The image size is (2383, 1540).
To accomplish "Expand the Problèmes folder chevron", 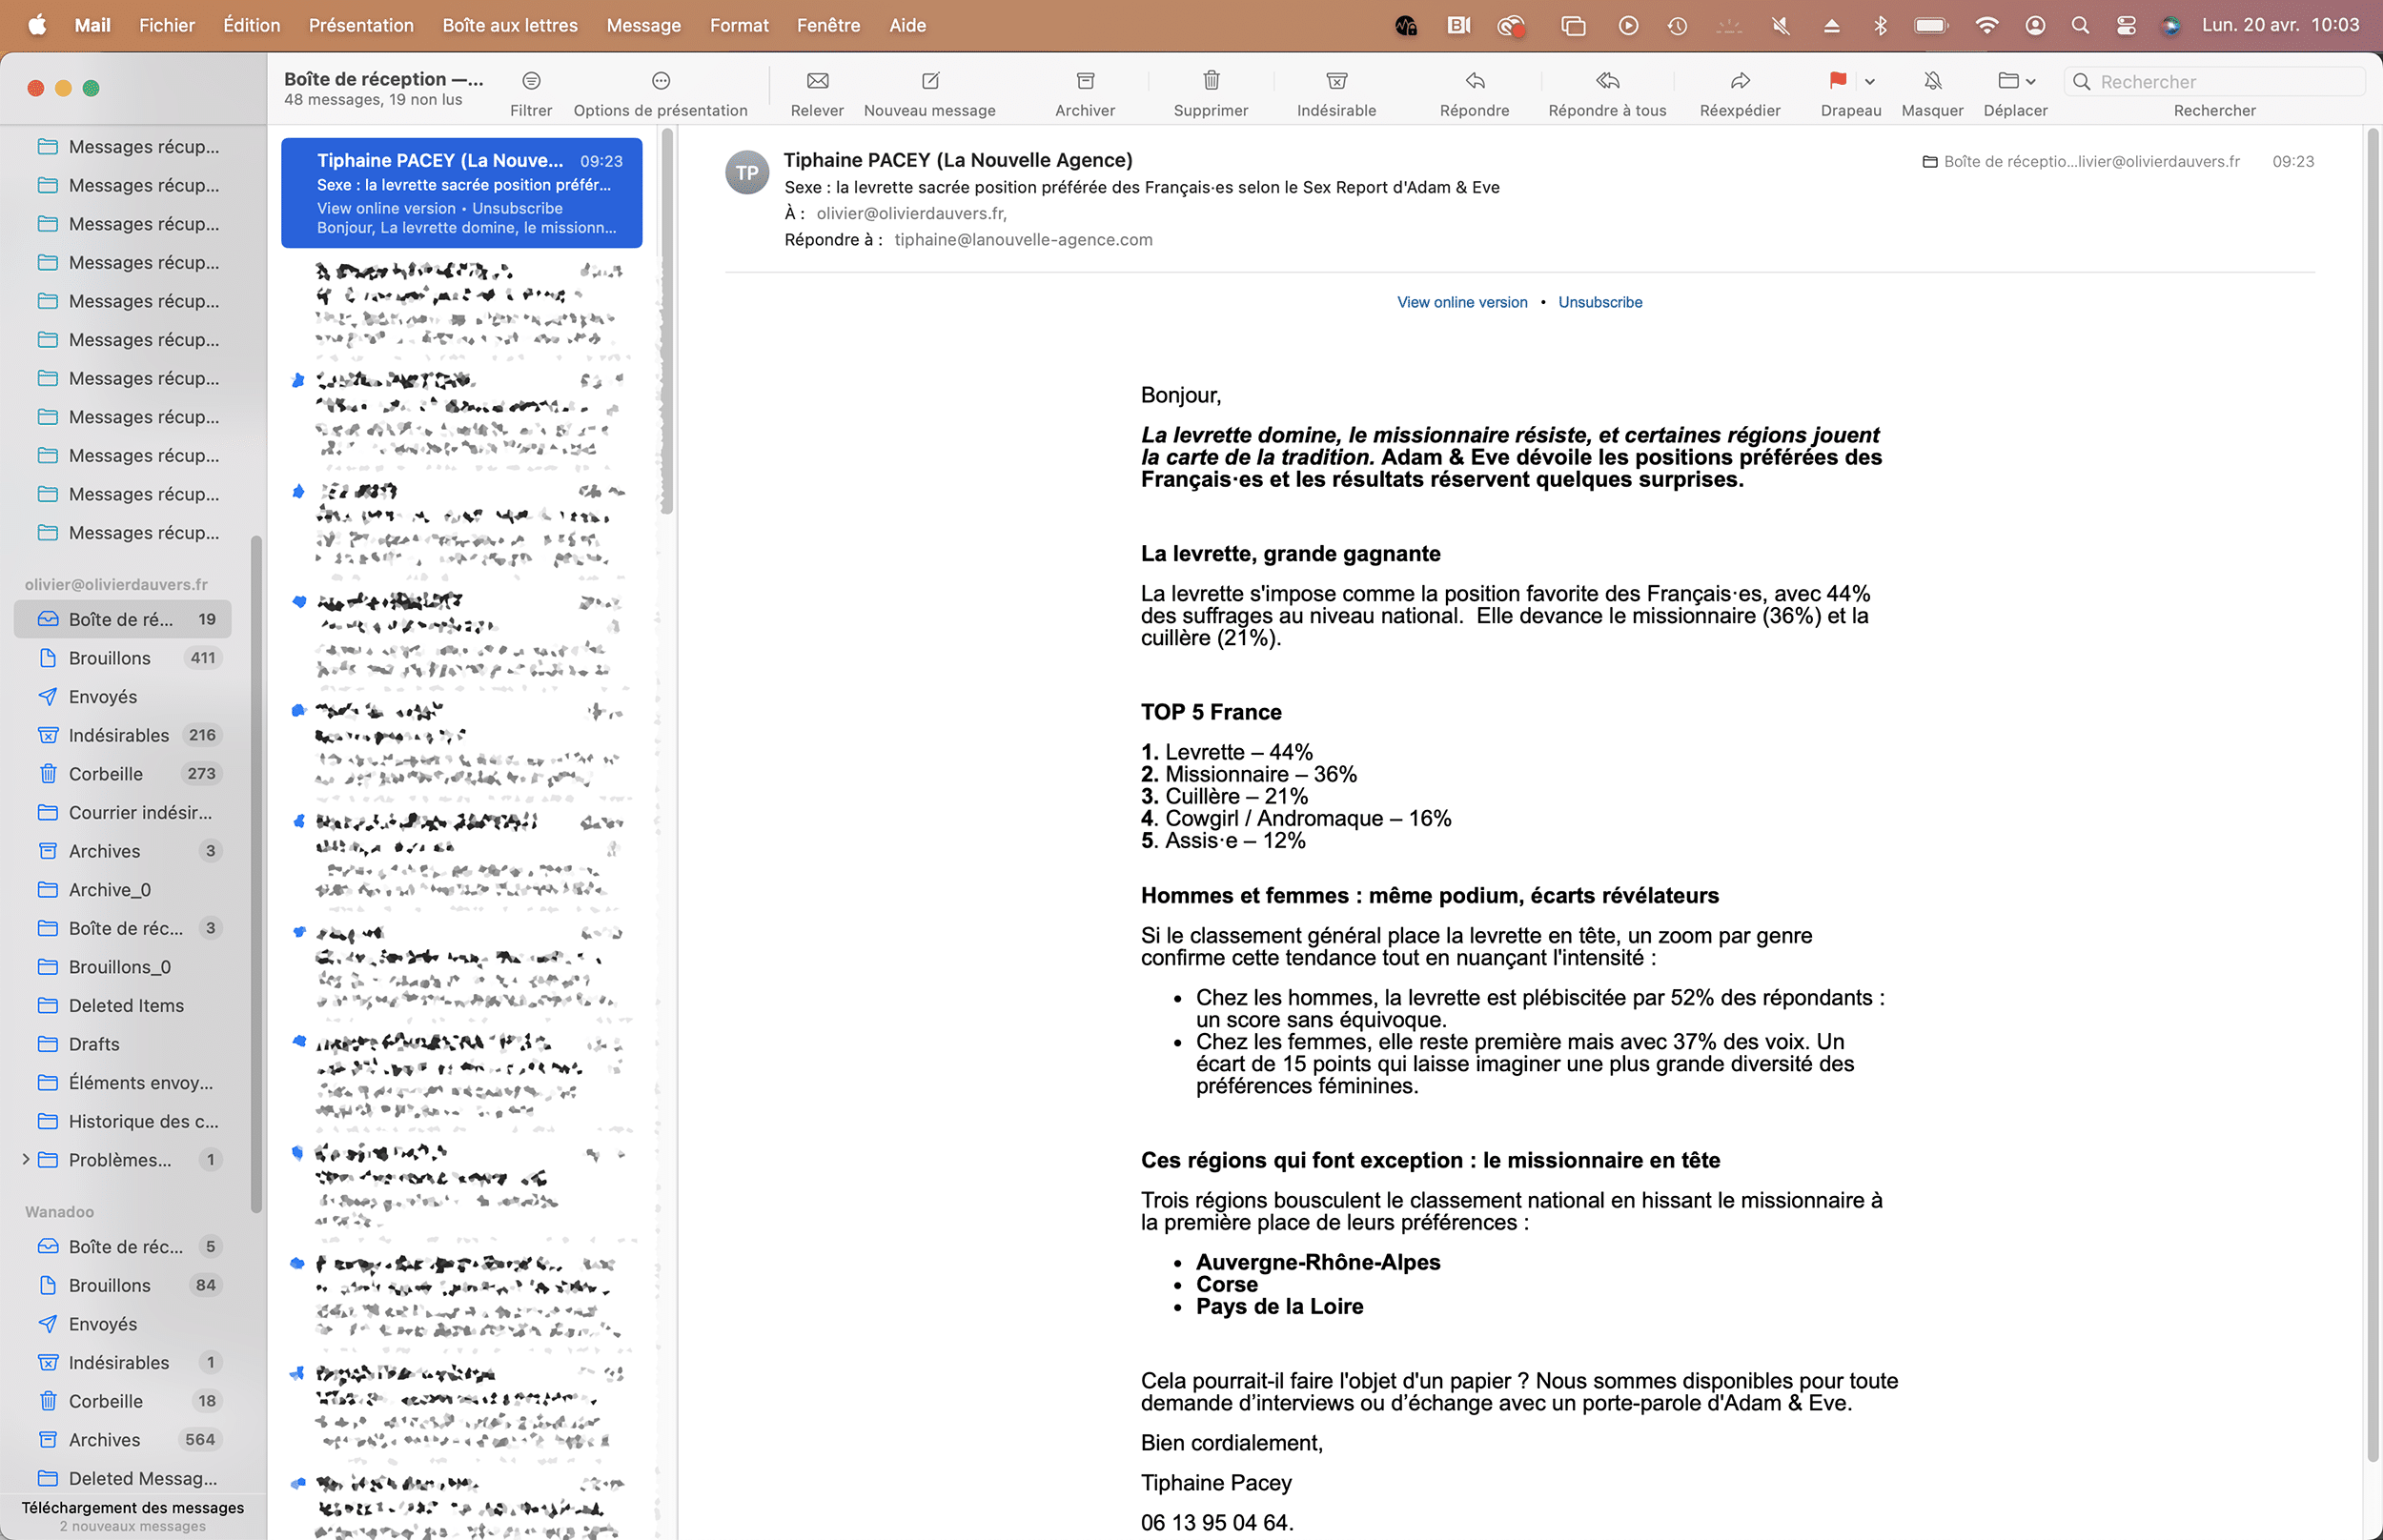I will [x=26, y=1159].
